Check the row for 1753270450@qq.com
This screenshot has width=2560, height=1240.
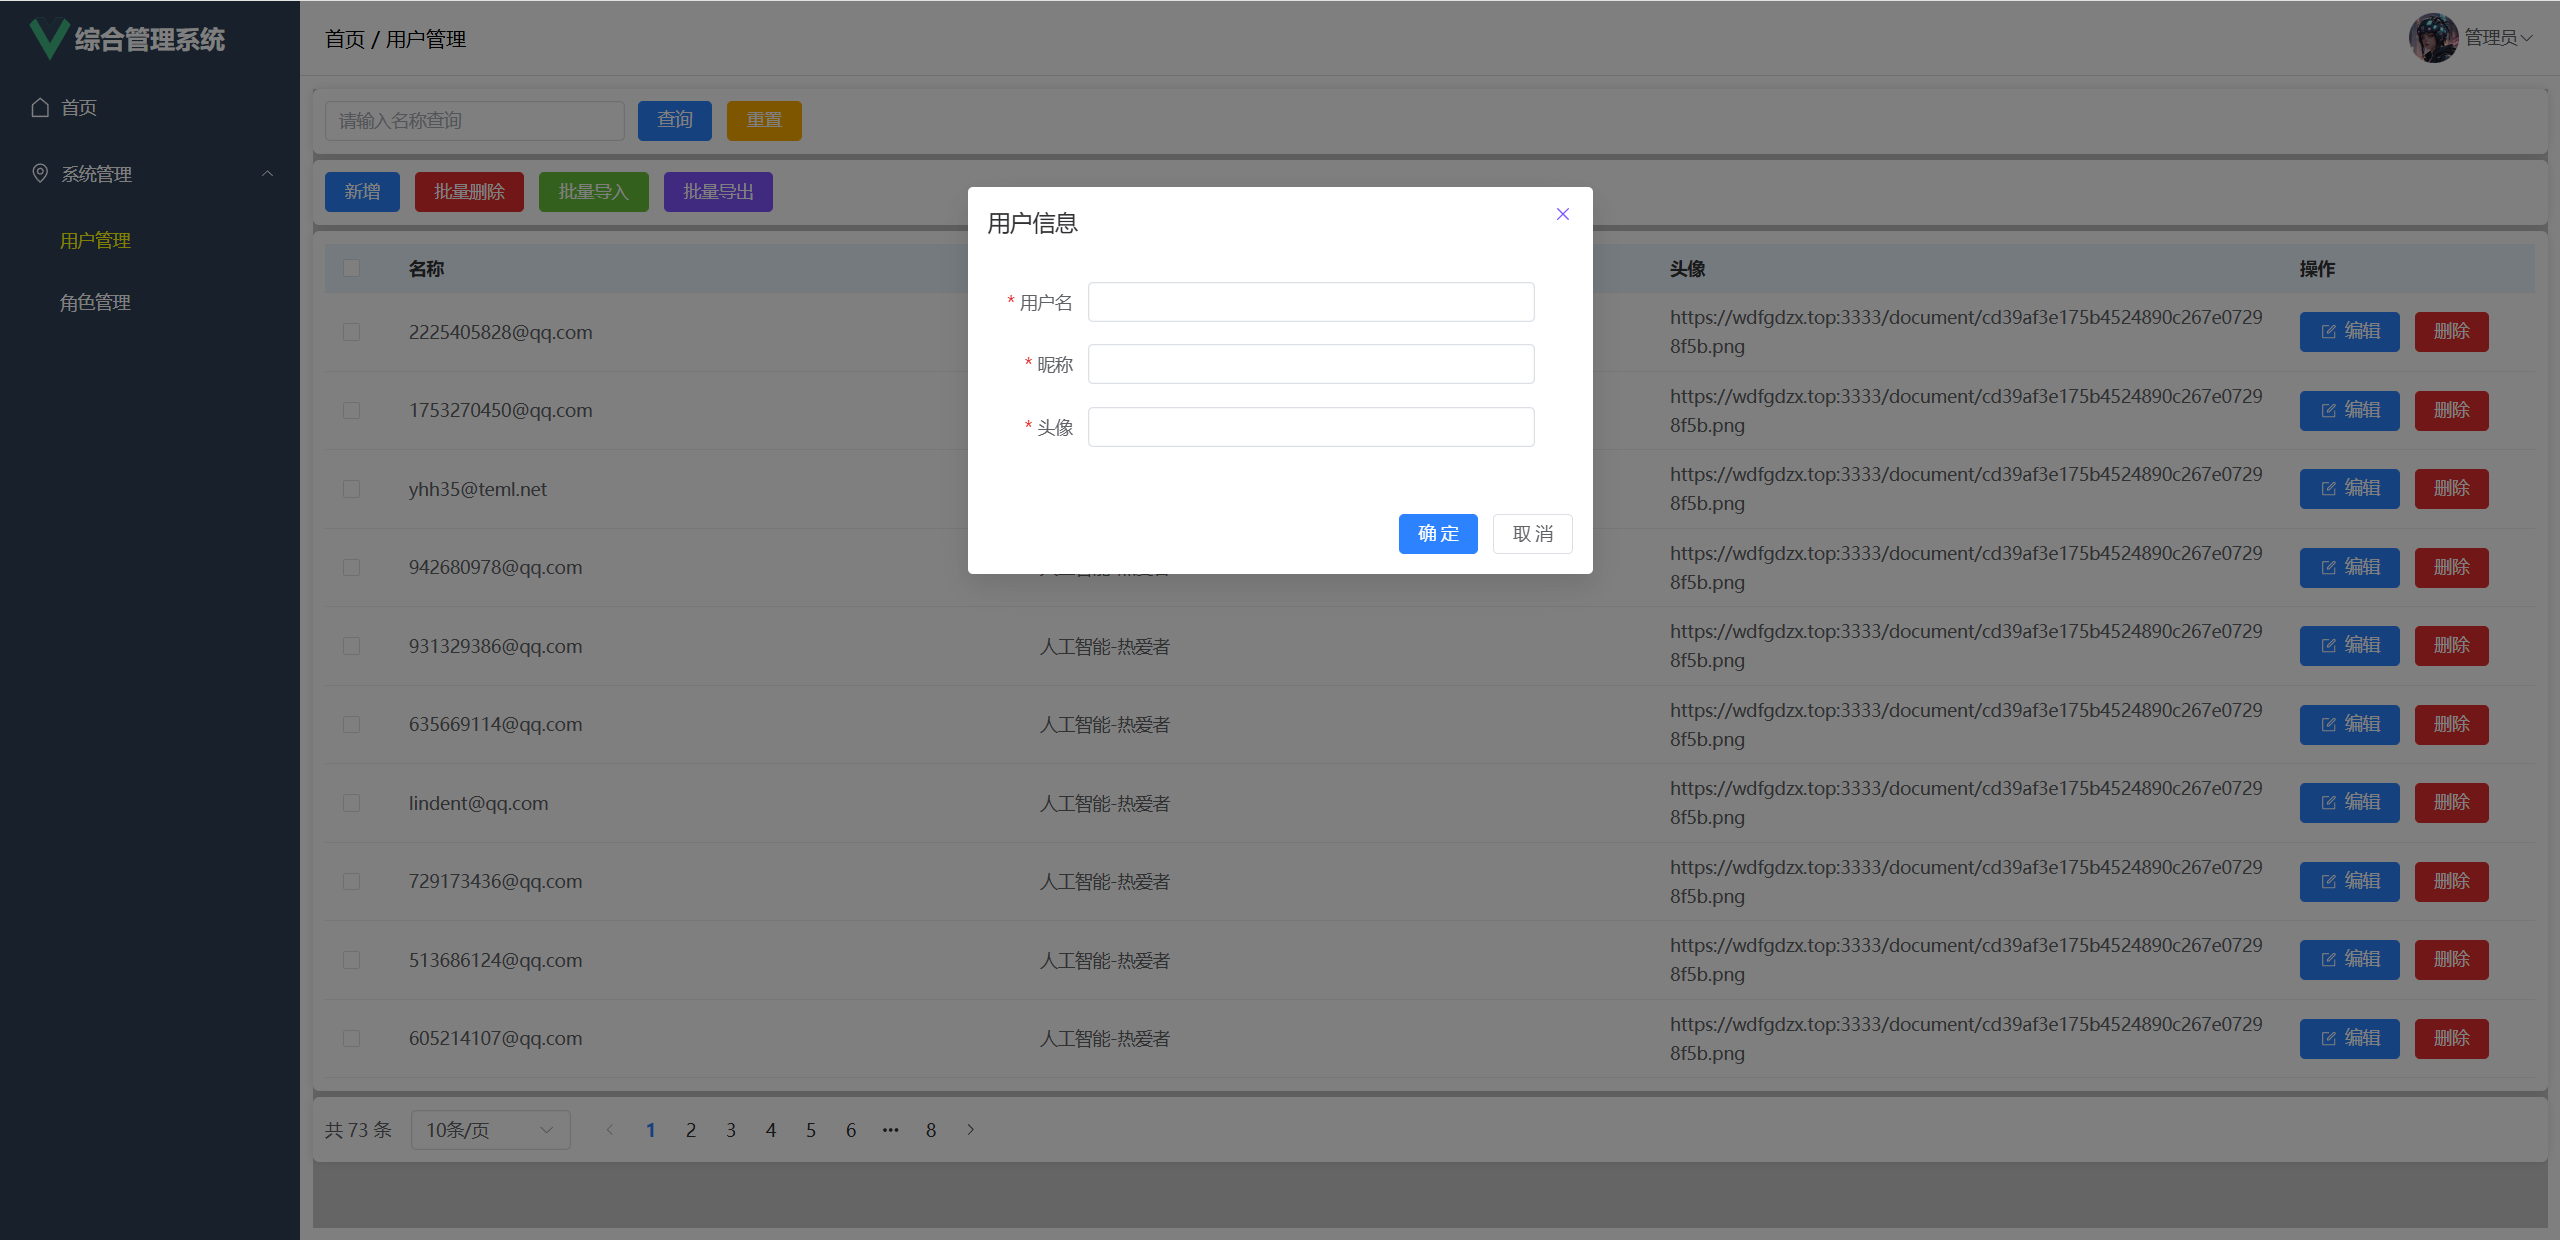point(351,410)
